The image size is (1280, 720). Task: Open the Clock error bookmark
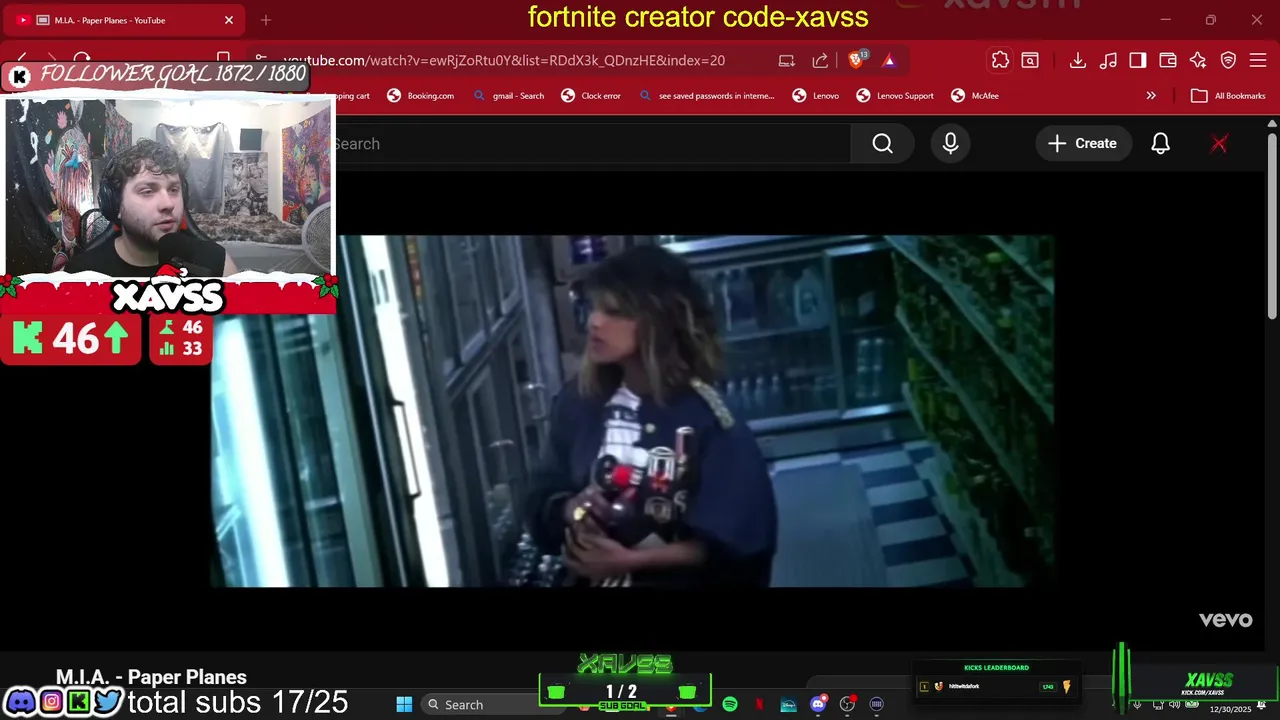pos(590,96)
